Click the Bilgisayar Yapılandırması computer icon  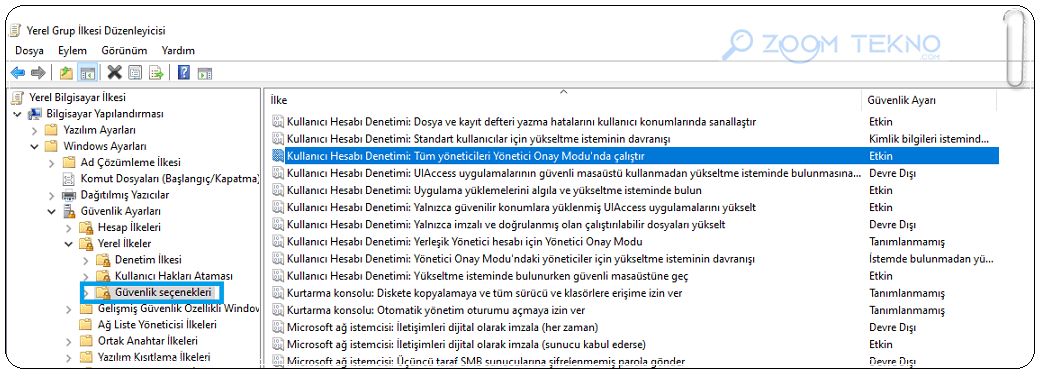click(x=35, y=114)
